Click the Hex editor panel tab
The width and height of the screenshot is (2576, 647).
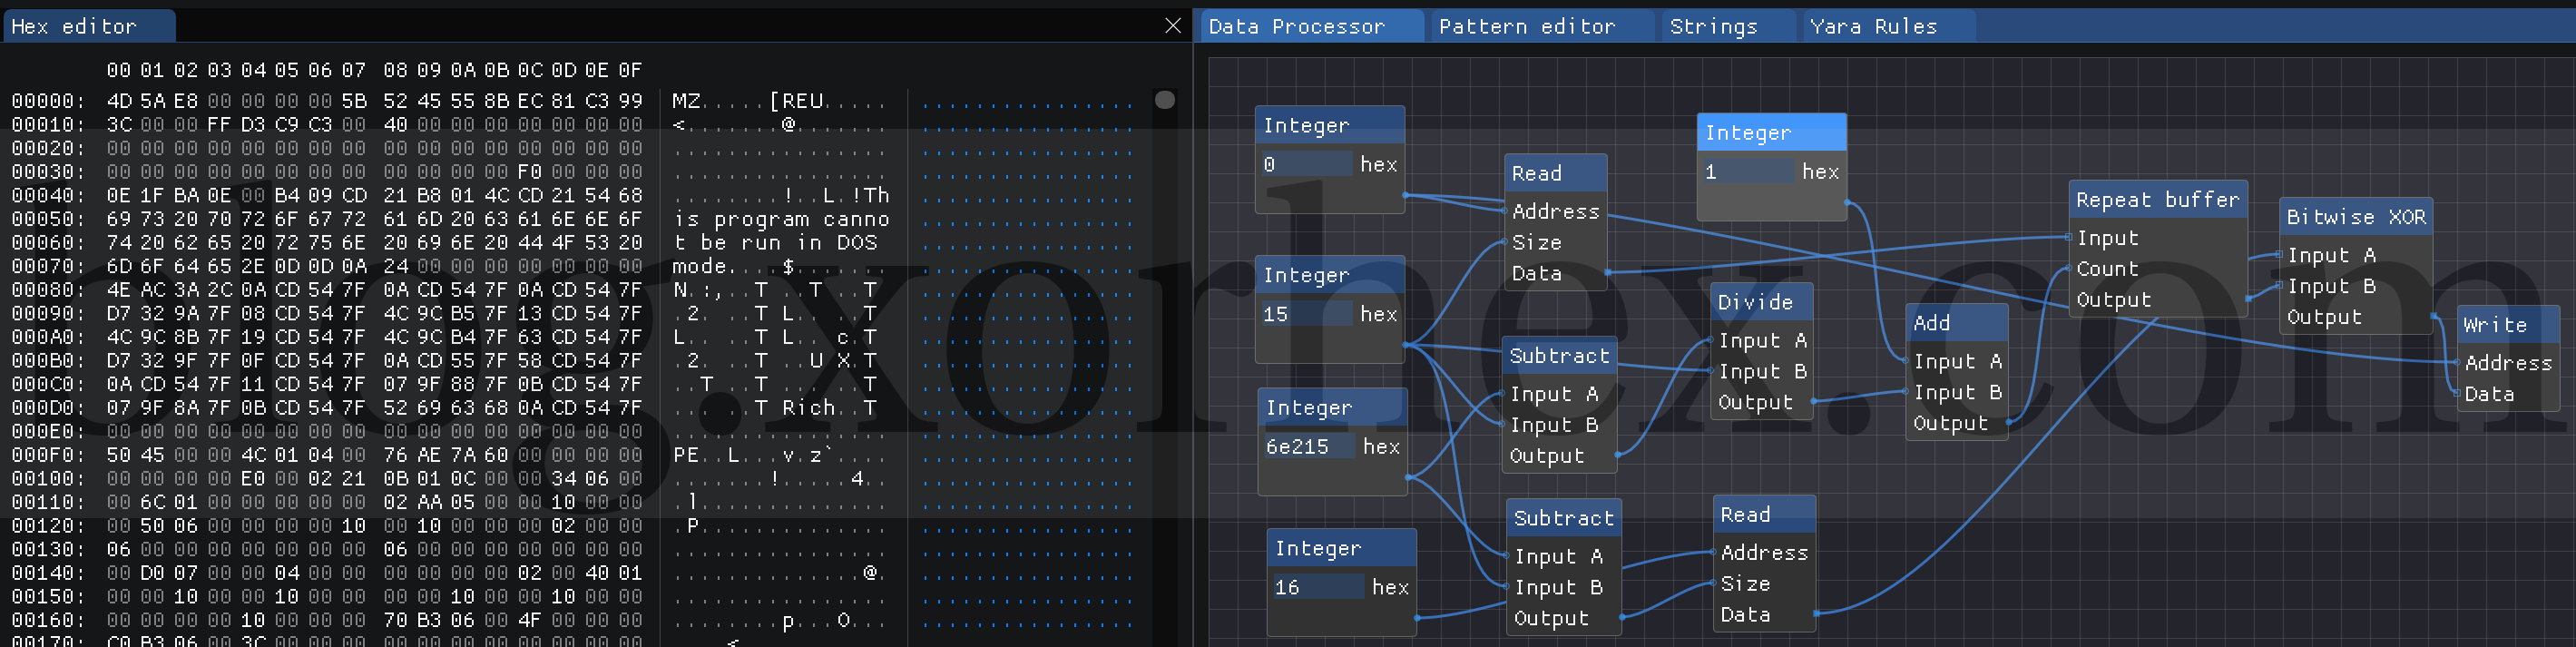[74, 27]
